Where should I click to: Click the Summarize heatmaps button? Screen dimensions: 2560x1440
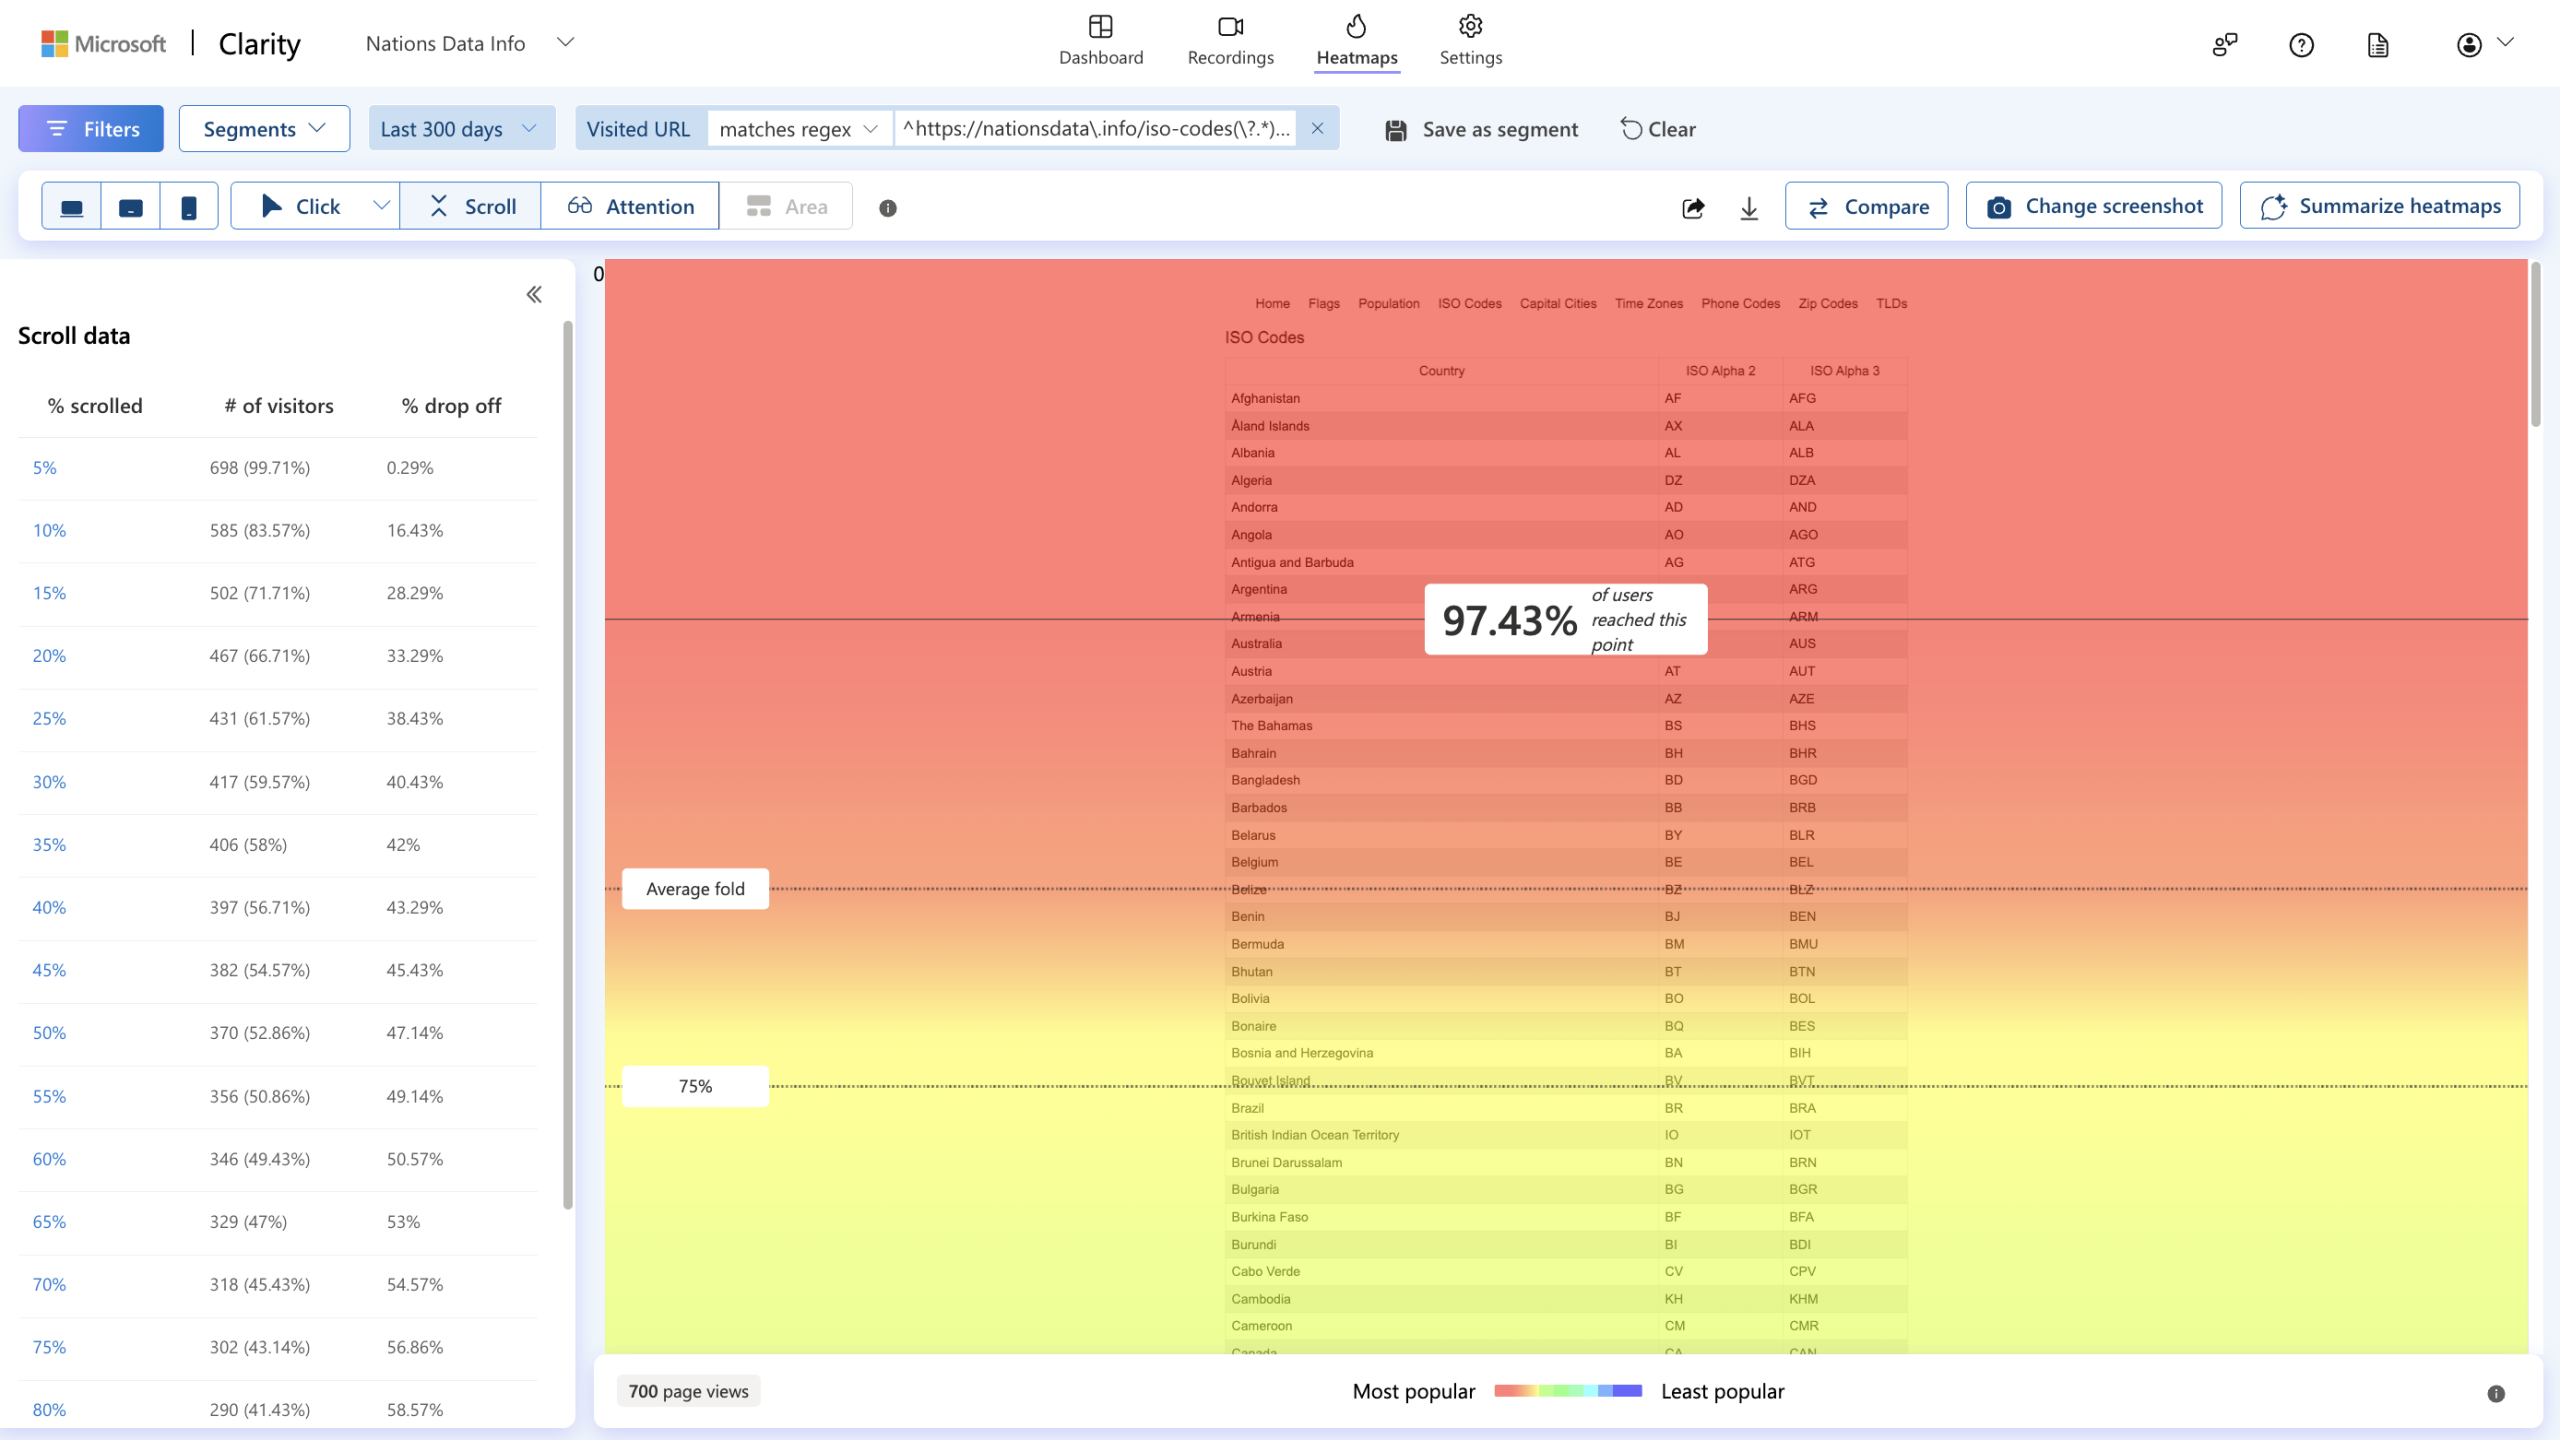tap(2379, 206)
